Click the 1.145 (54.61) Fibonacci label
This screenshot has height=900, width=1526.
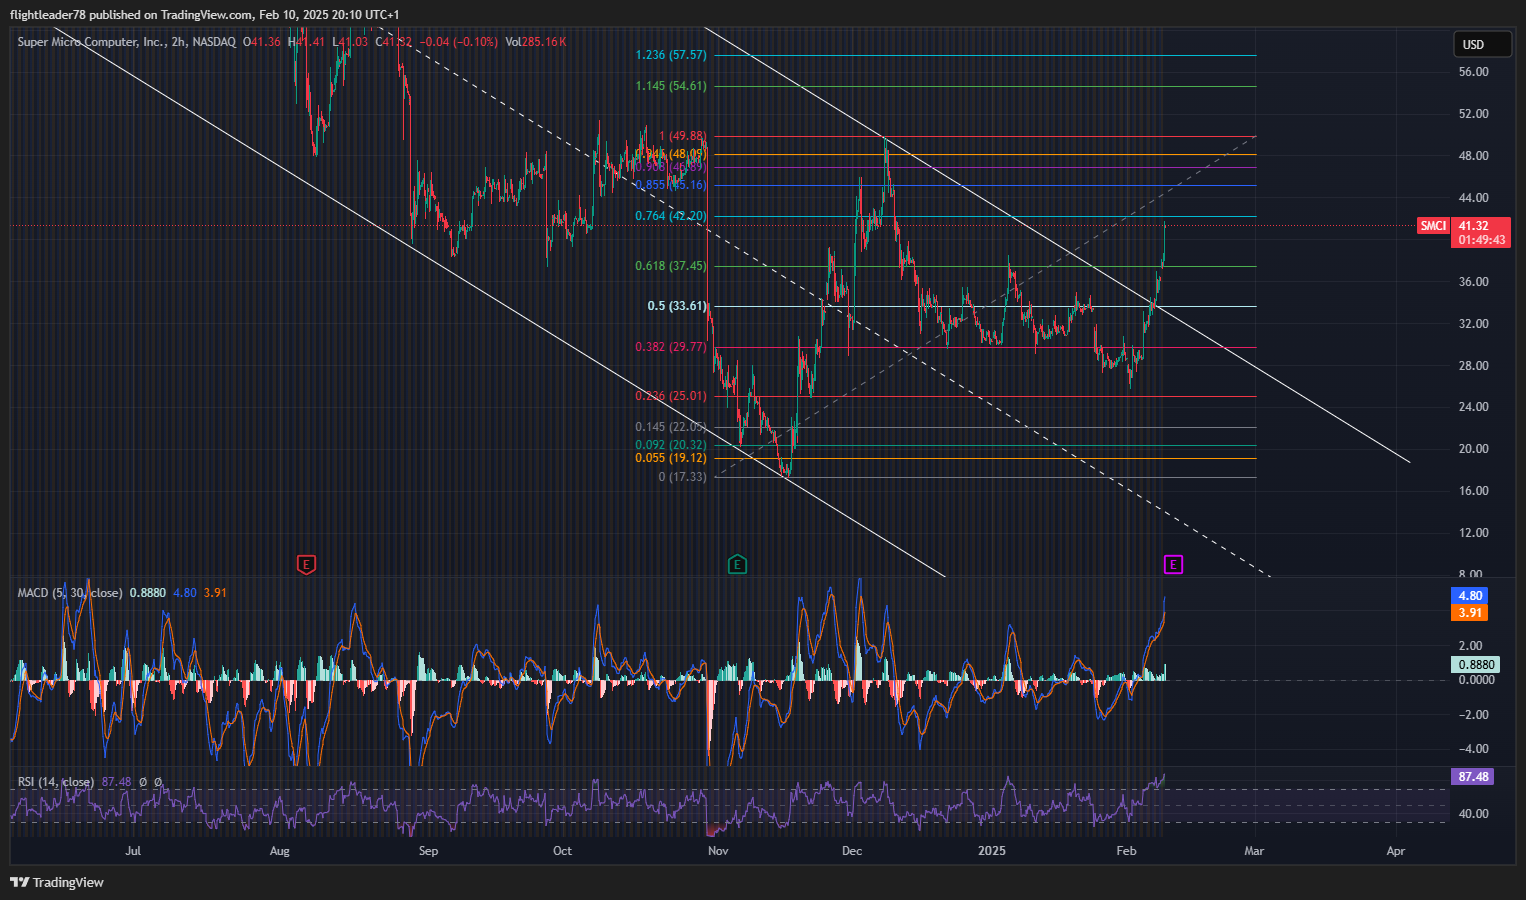(671, 87)
